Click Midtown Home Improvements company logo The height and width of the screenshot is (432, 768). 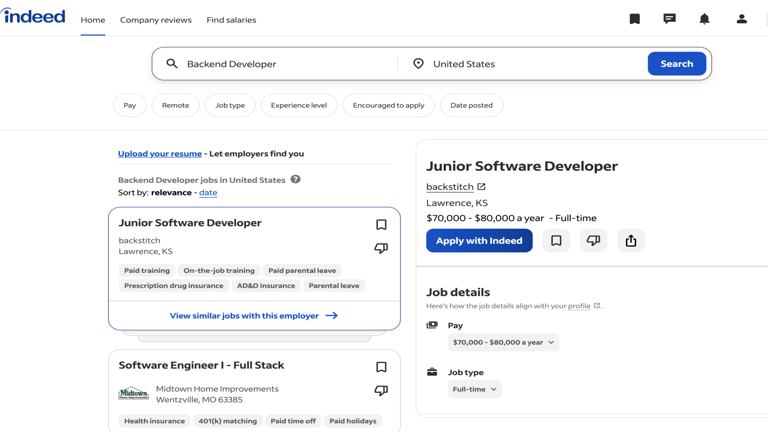pos(133,393)
